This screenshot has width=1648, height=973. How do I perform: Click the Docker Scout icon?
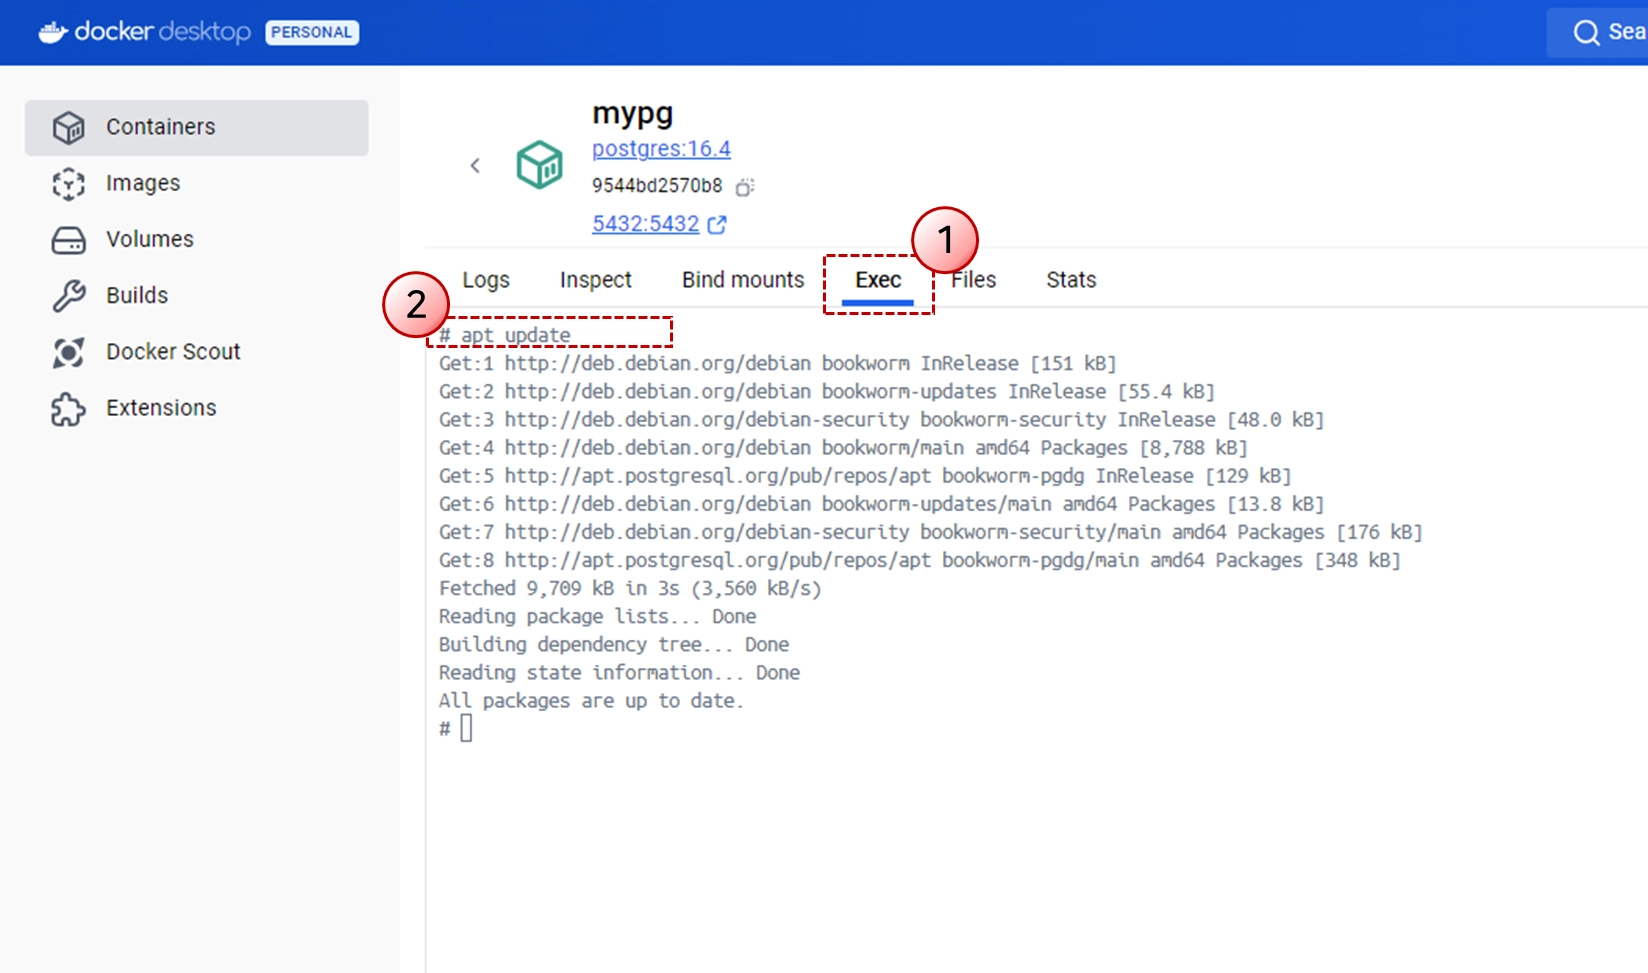coord(69,352)
